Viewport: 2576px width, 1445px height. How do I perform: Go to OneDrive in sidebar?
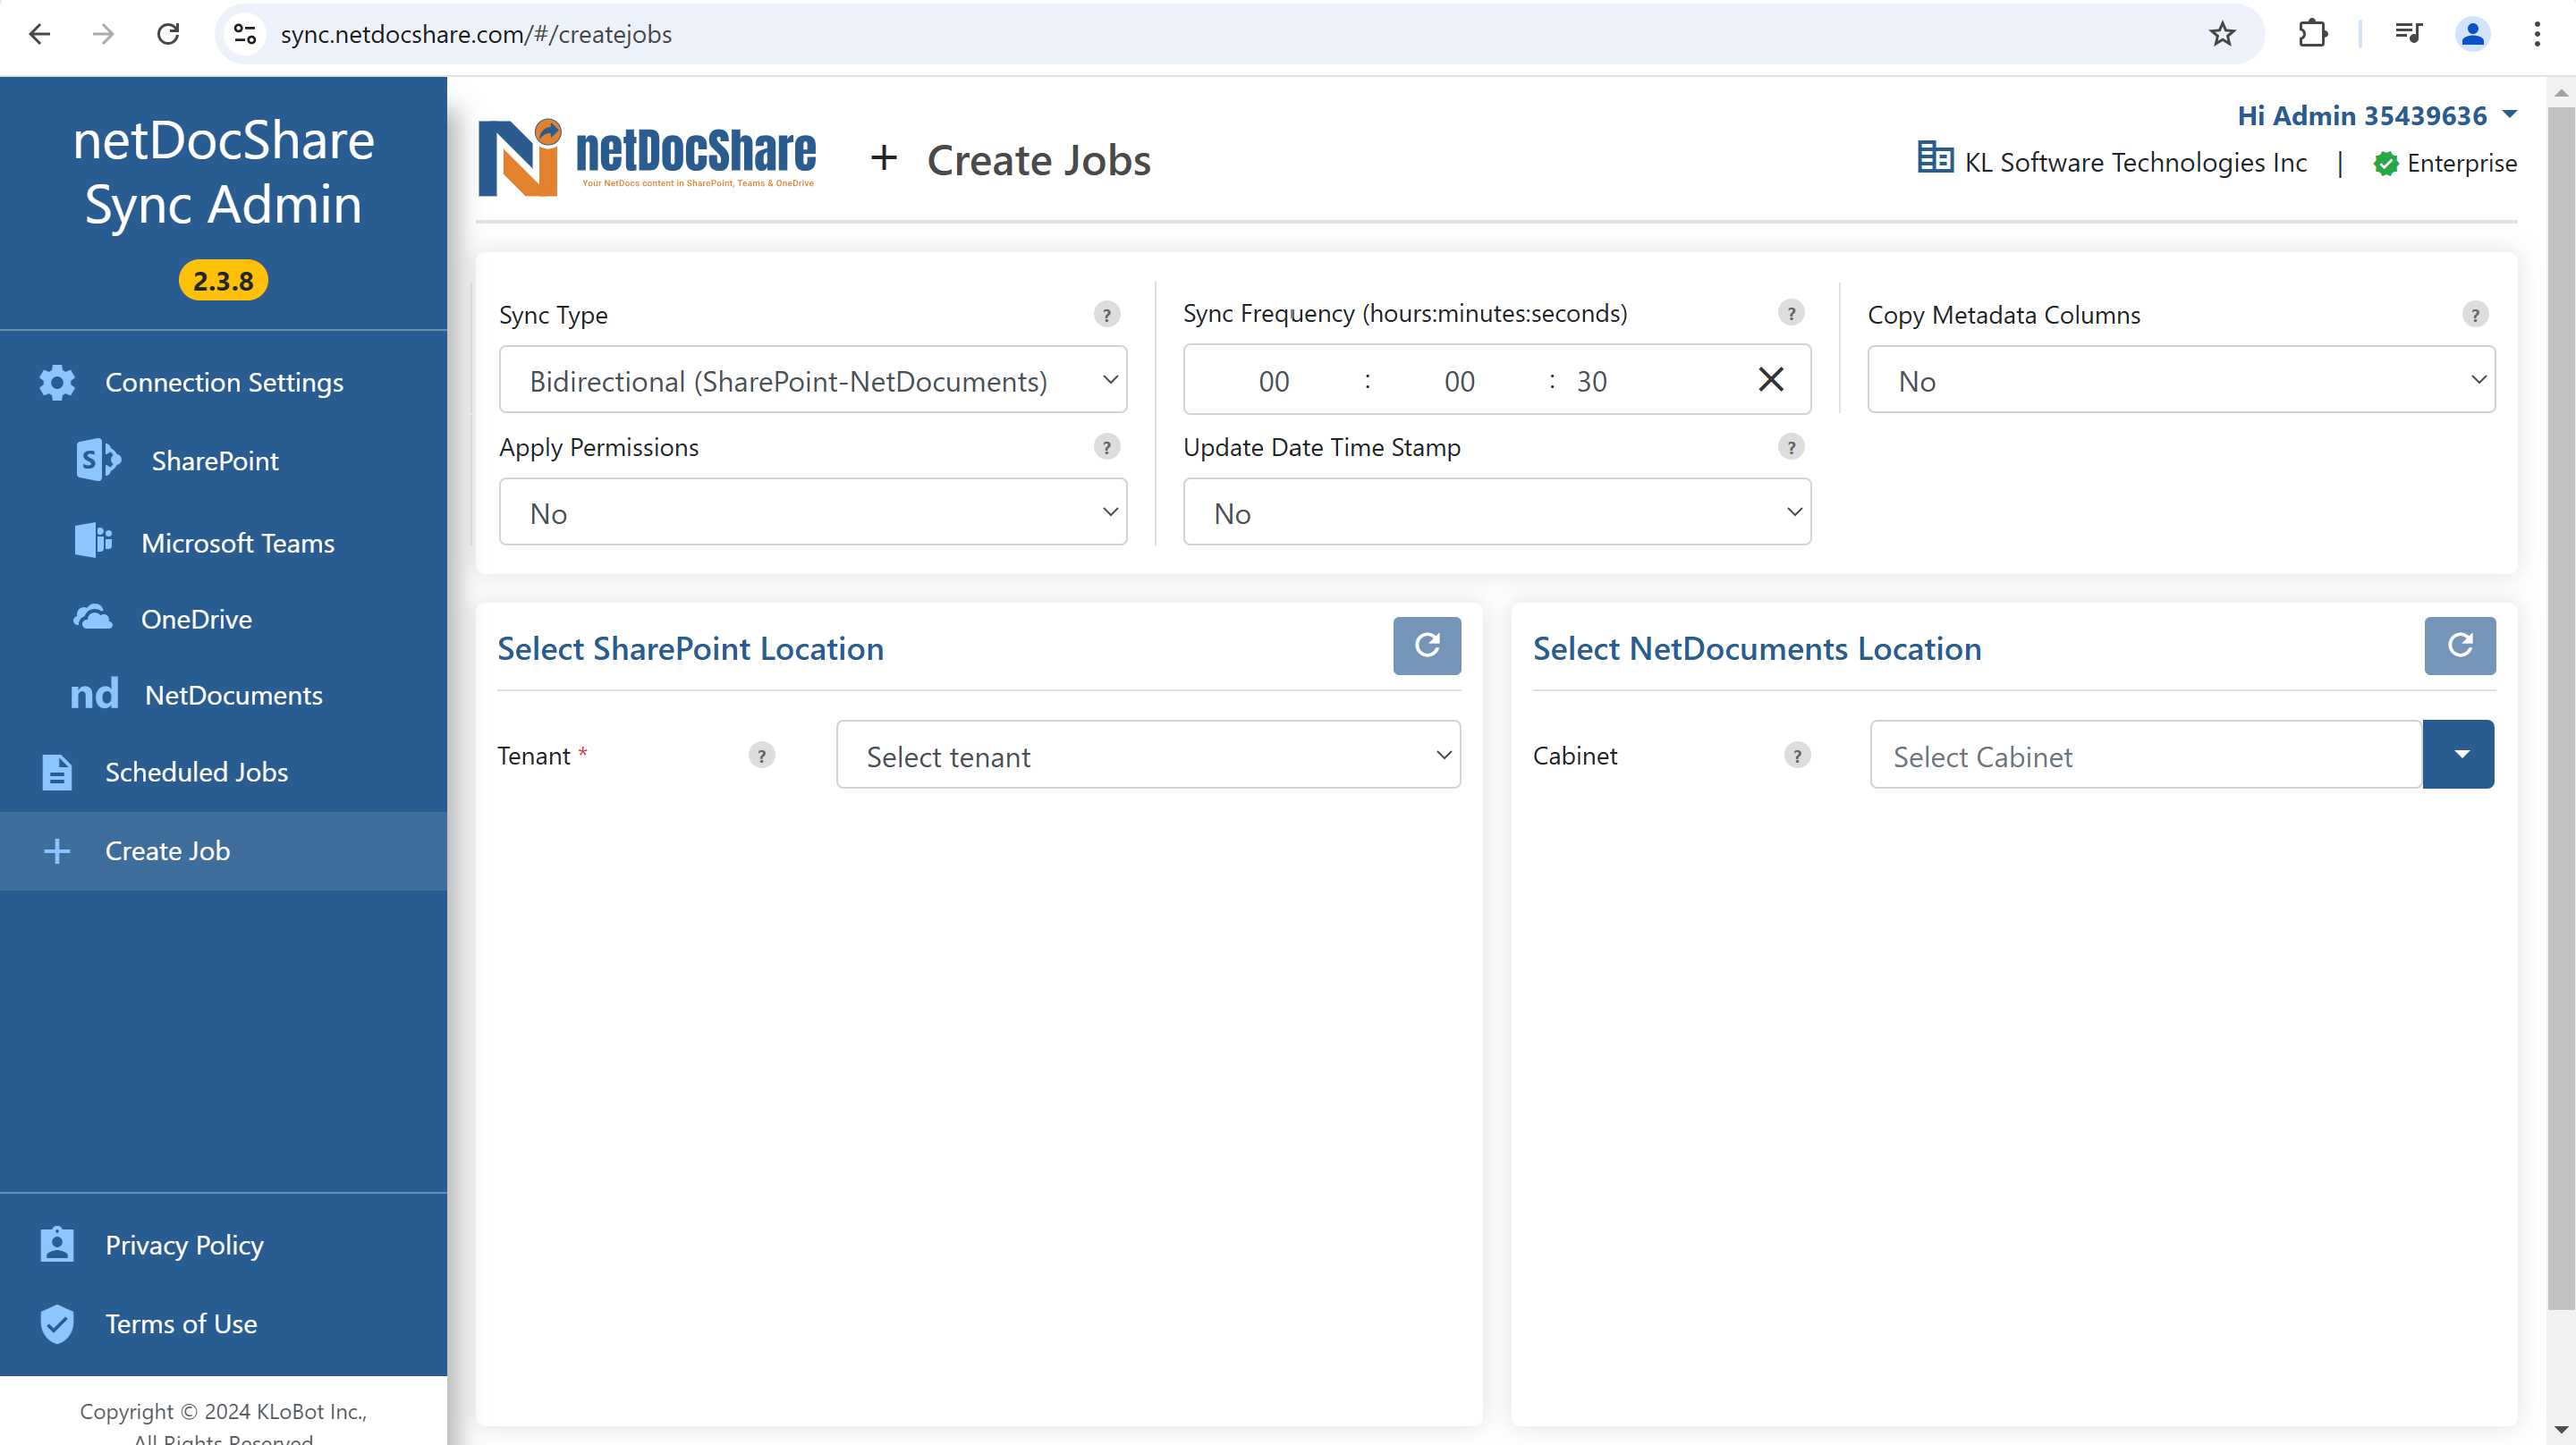[196, 619]
